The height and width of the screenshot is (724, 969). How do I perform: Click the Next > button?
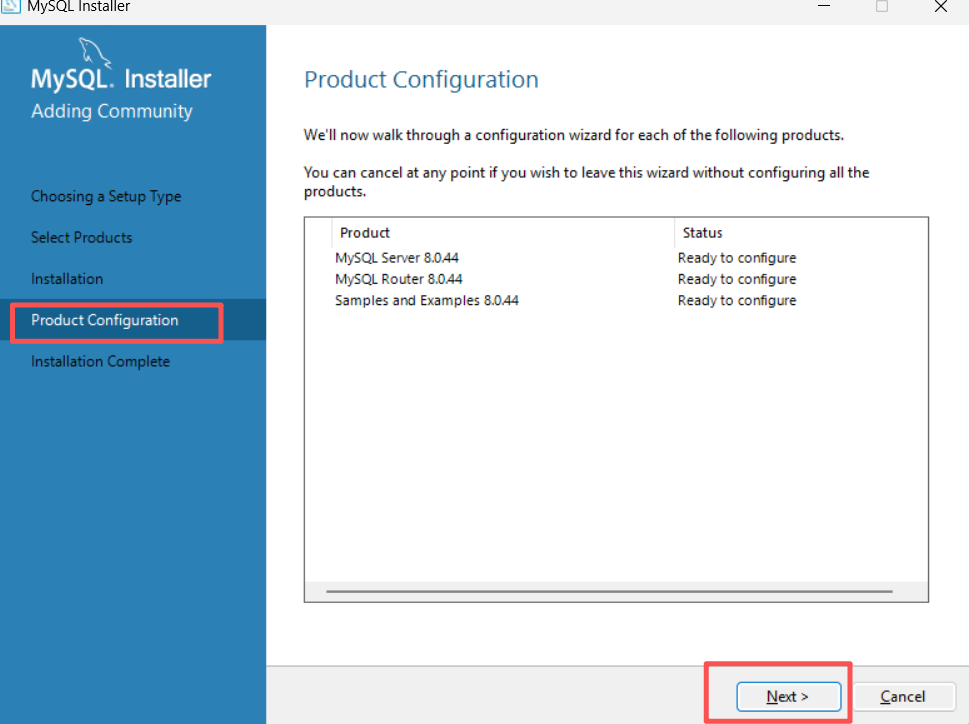(788, 696)
